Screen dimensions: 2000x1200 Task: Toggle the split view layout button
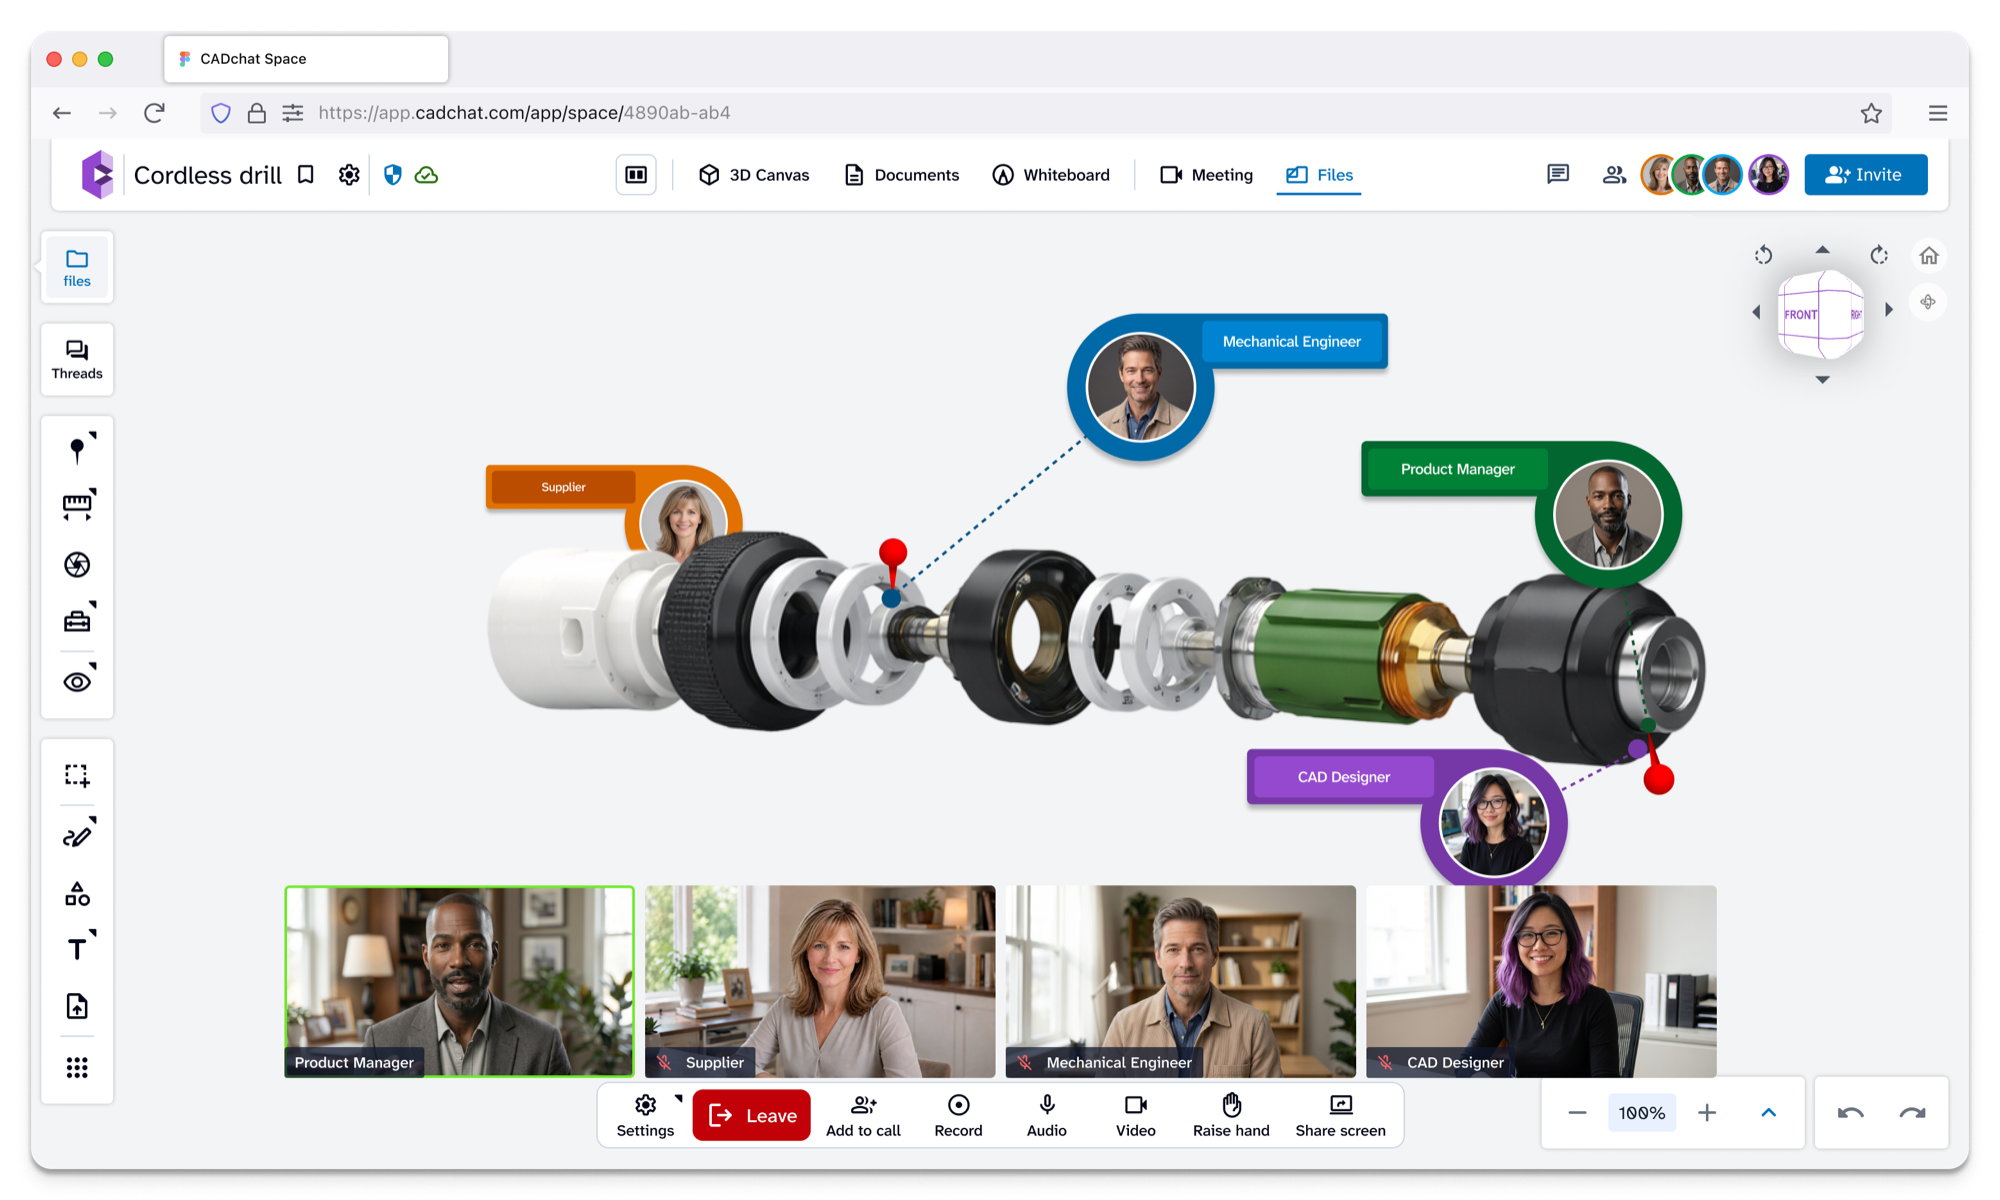[x=636, y=175]
